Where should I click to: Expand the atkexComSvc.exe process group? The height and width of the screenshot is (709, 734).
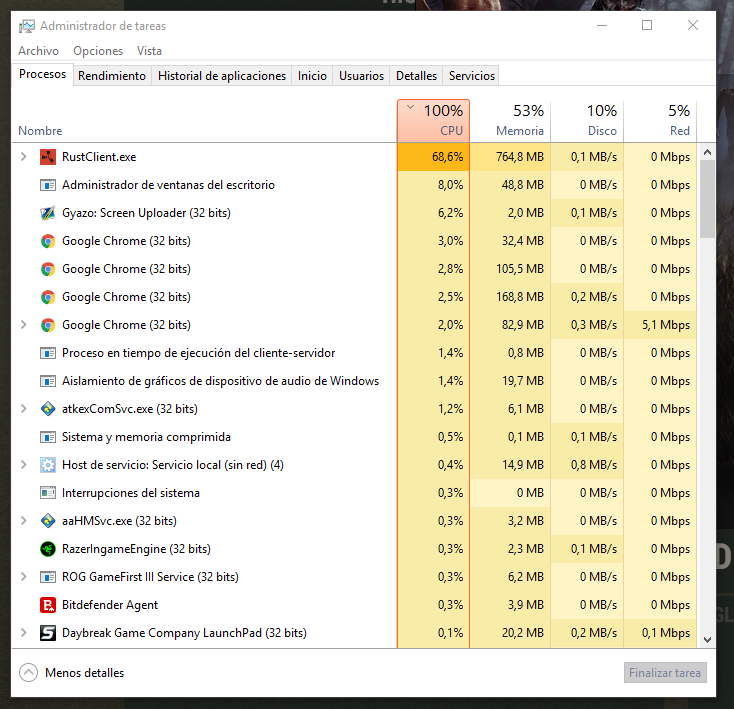tap(23, 409)
